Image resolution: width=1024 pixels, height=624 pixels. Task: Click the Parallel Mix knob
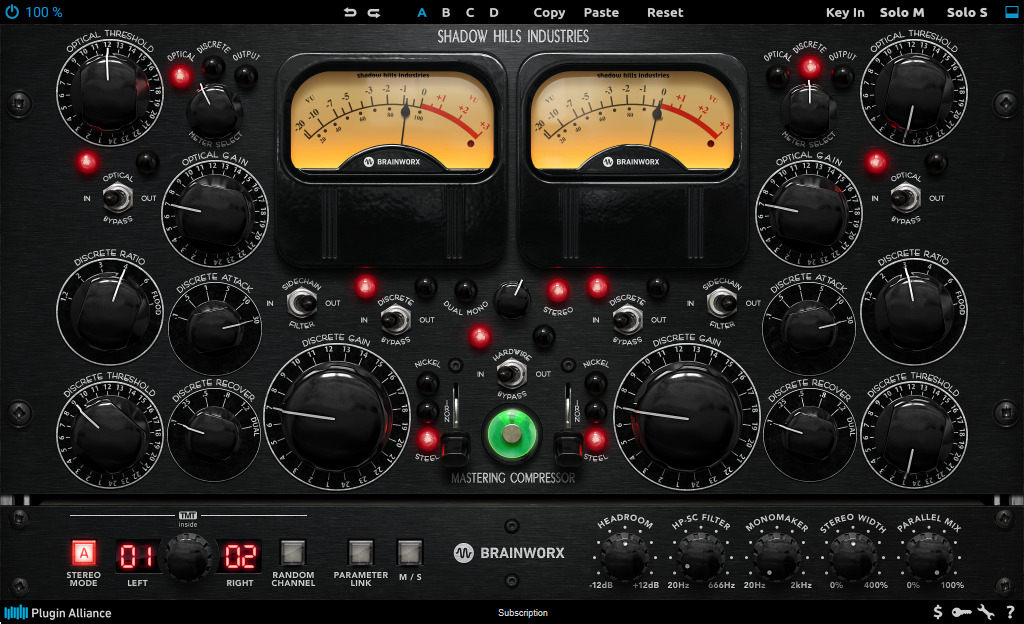coord(929,555)
